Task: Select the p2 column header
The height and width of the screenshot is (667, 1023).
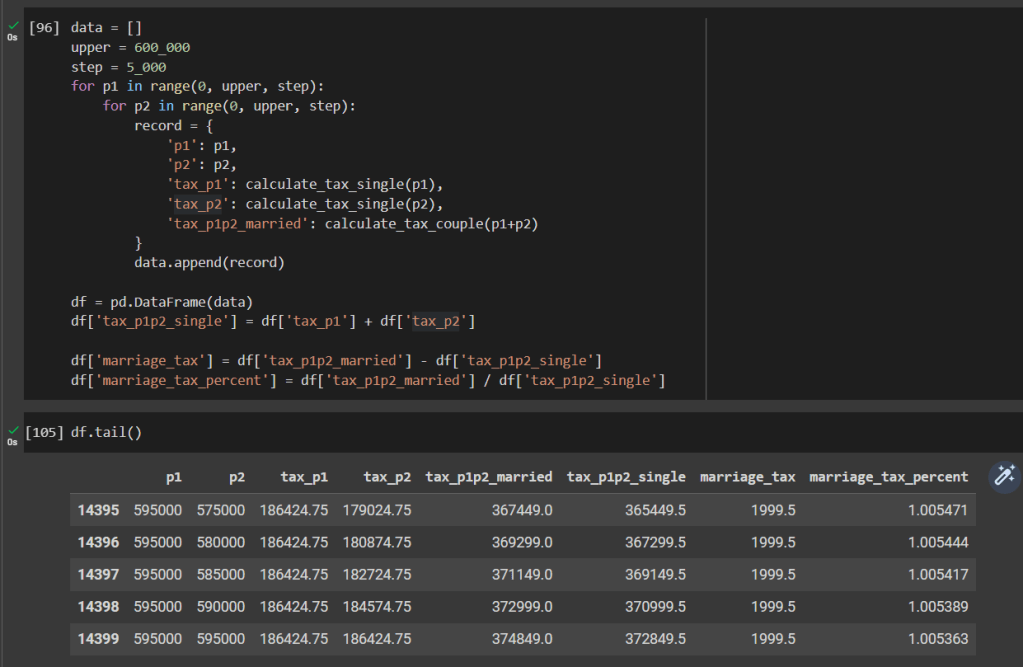Action: tap(236, 477)
